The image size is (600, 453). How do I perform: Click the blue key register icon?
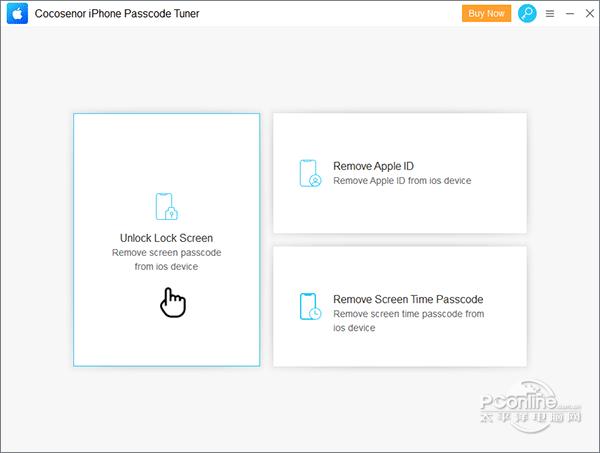527,13
